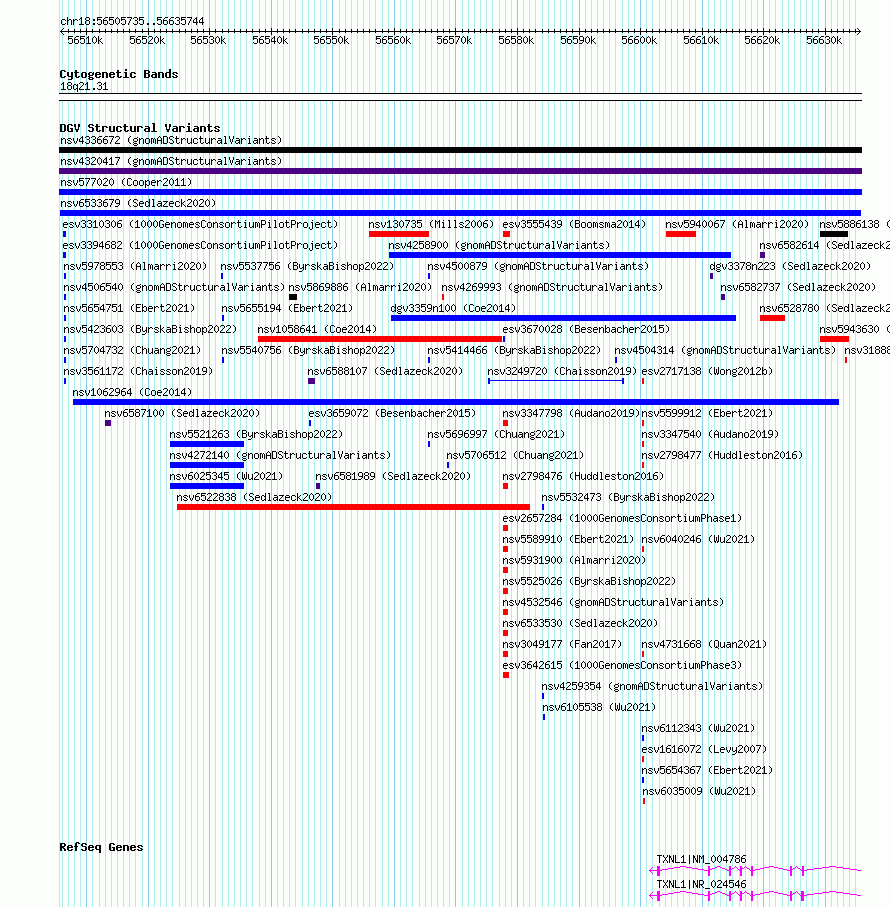Viewport: 890px width, 907px height.
Task: Click esv3659072 (Besenbacher2015) label
Action: 392,413
